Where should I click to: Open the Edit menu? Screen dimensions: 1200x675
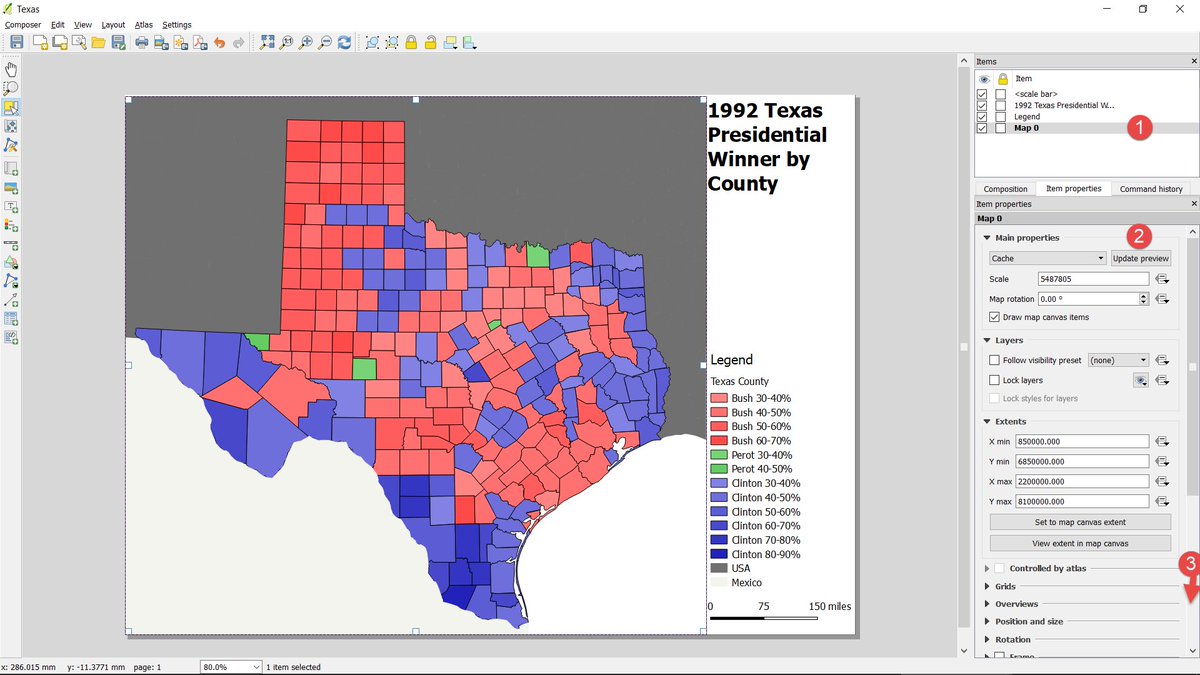[58, 24]
